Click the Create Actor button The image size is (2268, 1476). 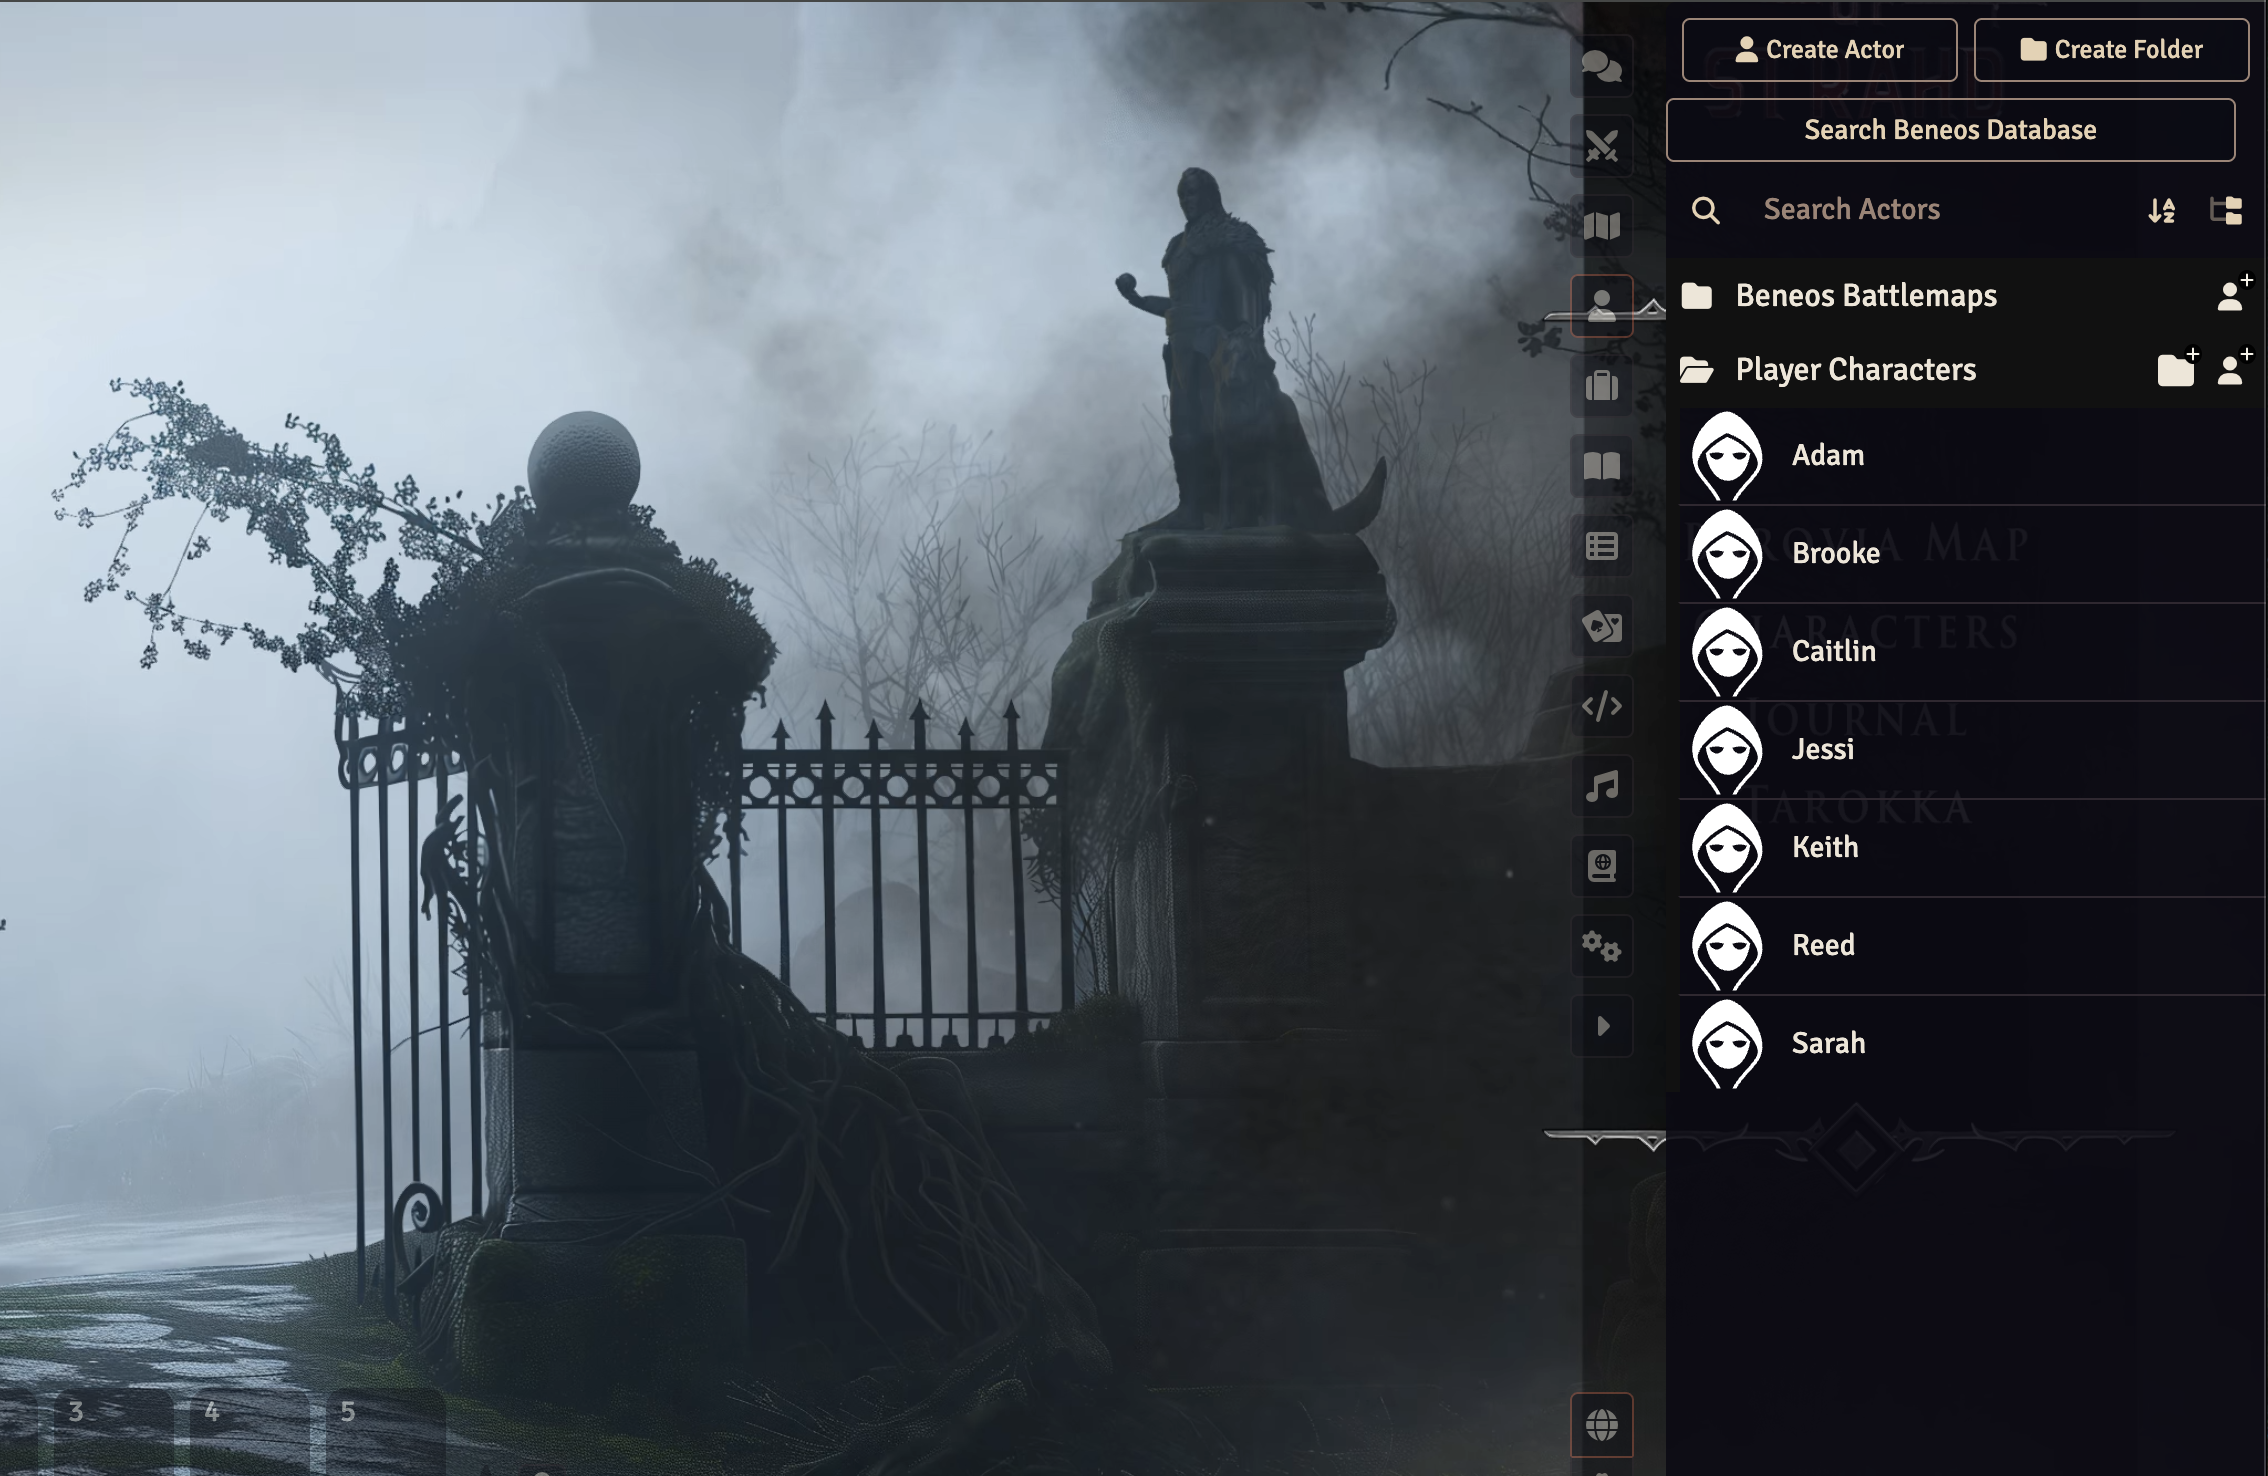pyautogui.click(x=1818, y=50)
